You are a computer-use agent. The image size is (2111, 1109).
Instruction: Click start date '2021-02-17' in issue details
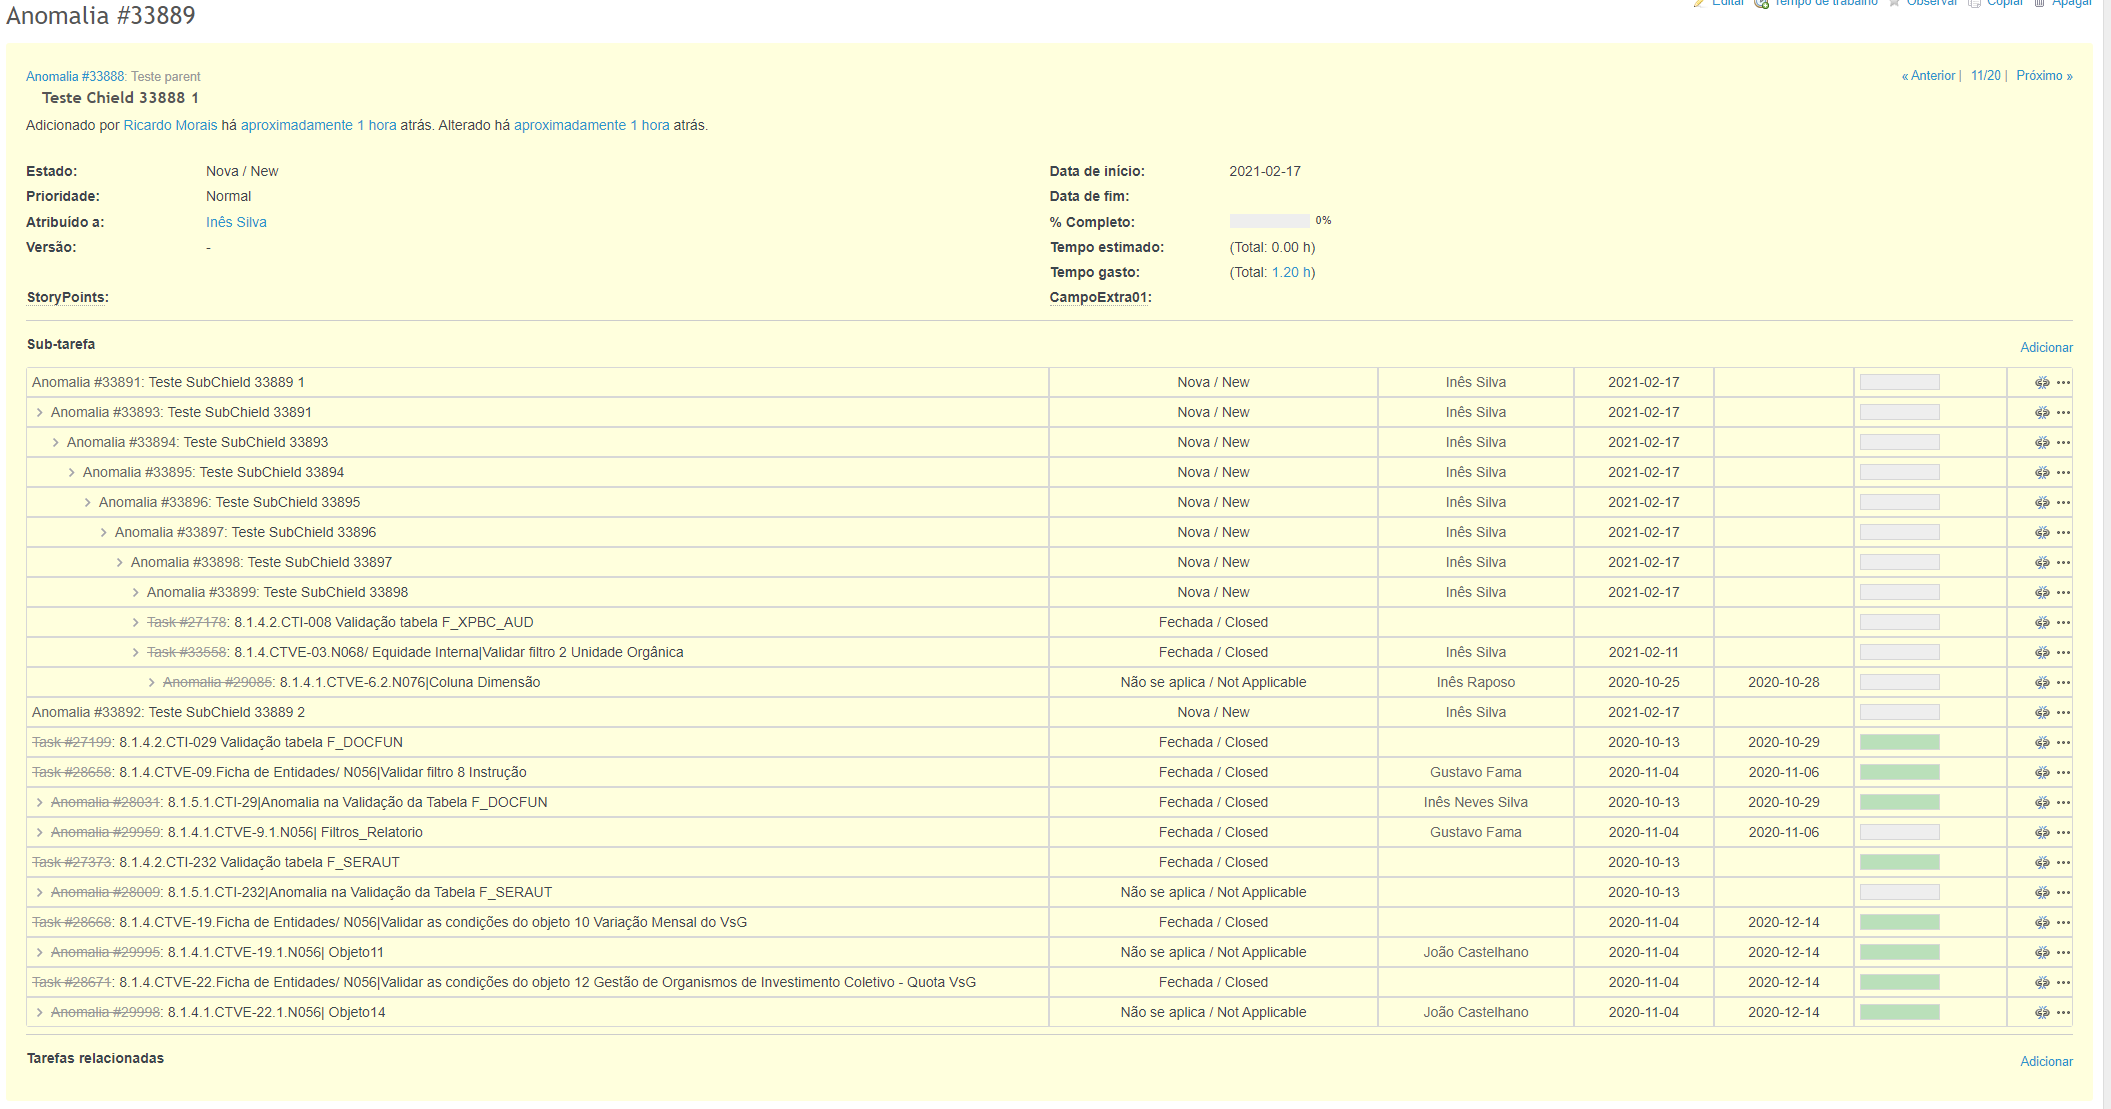pos(1265,171)
